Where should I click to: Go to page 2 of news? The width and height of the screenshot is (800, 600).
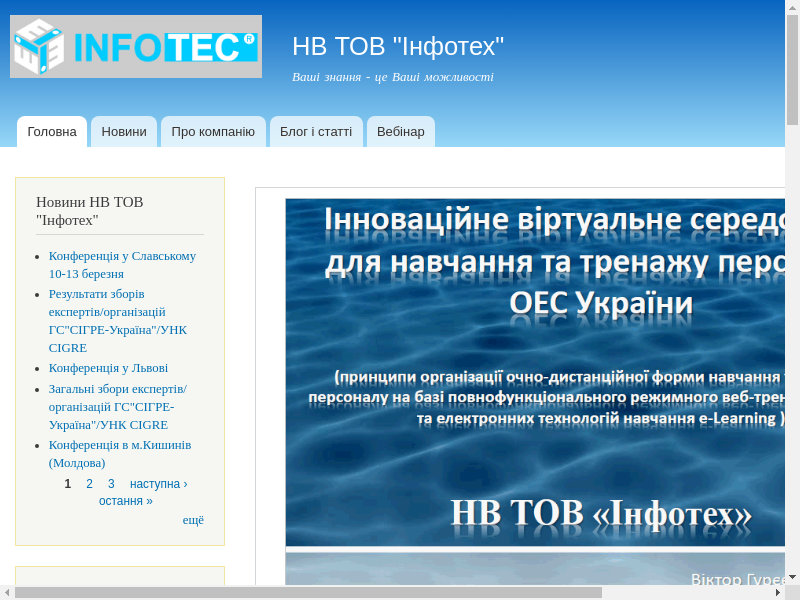pyautogui.click(x=89, y=484)
